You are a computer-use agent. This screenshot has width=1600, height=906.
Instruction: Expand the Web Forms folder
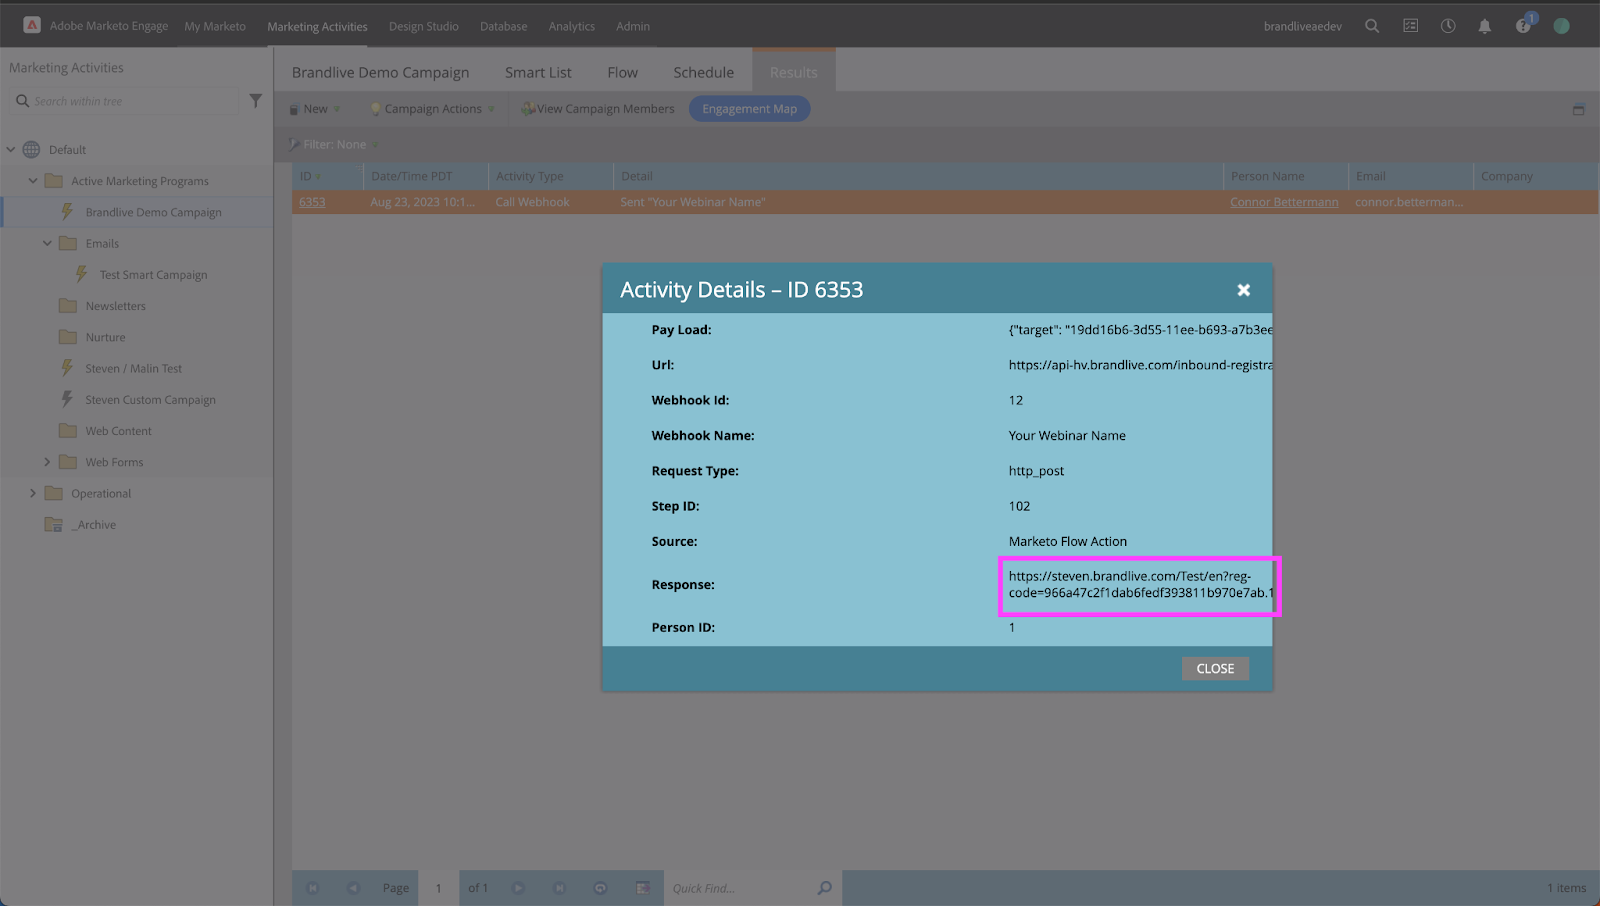47,462
